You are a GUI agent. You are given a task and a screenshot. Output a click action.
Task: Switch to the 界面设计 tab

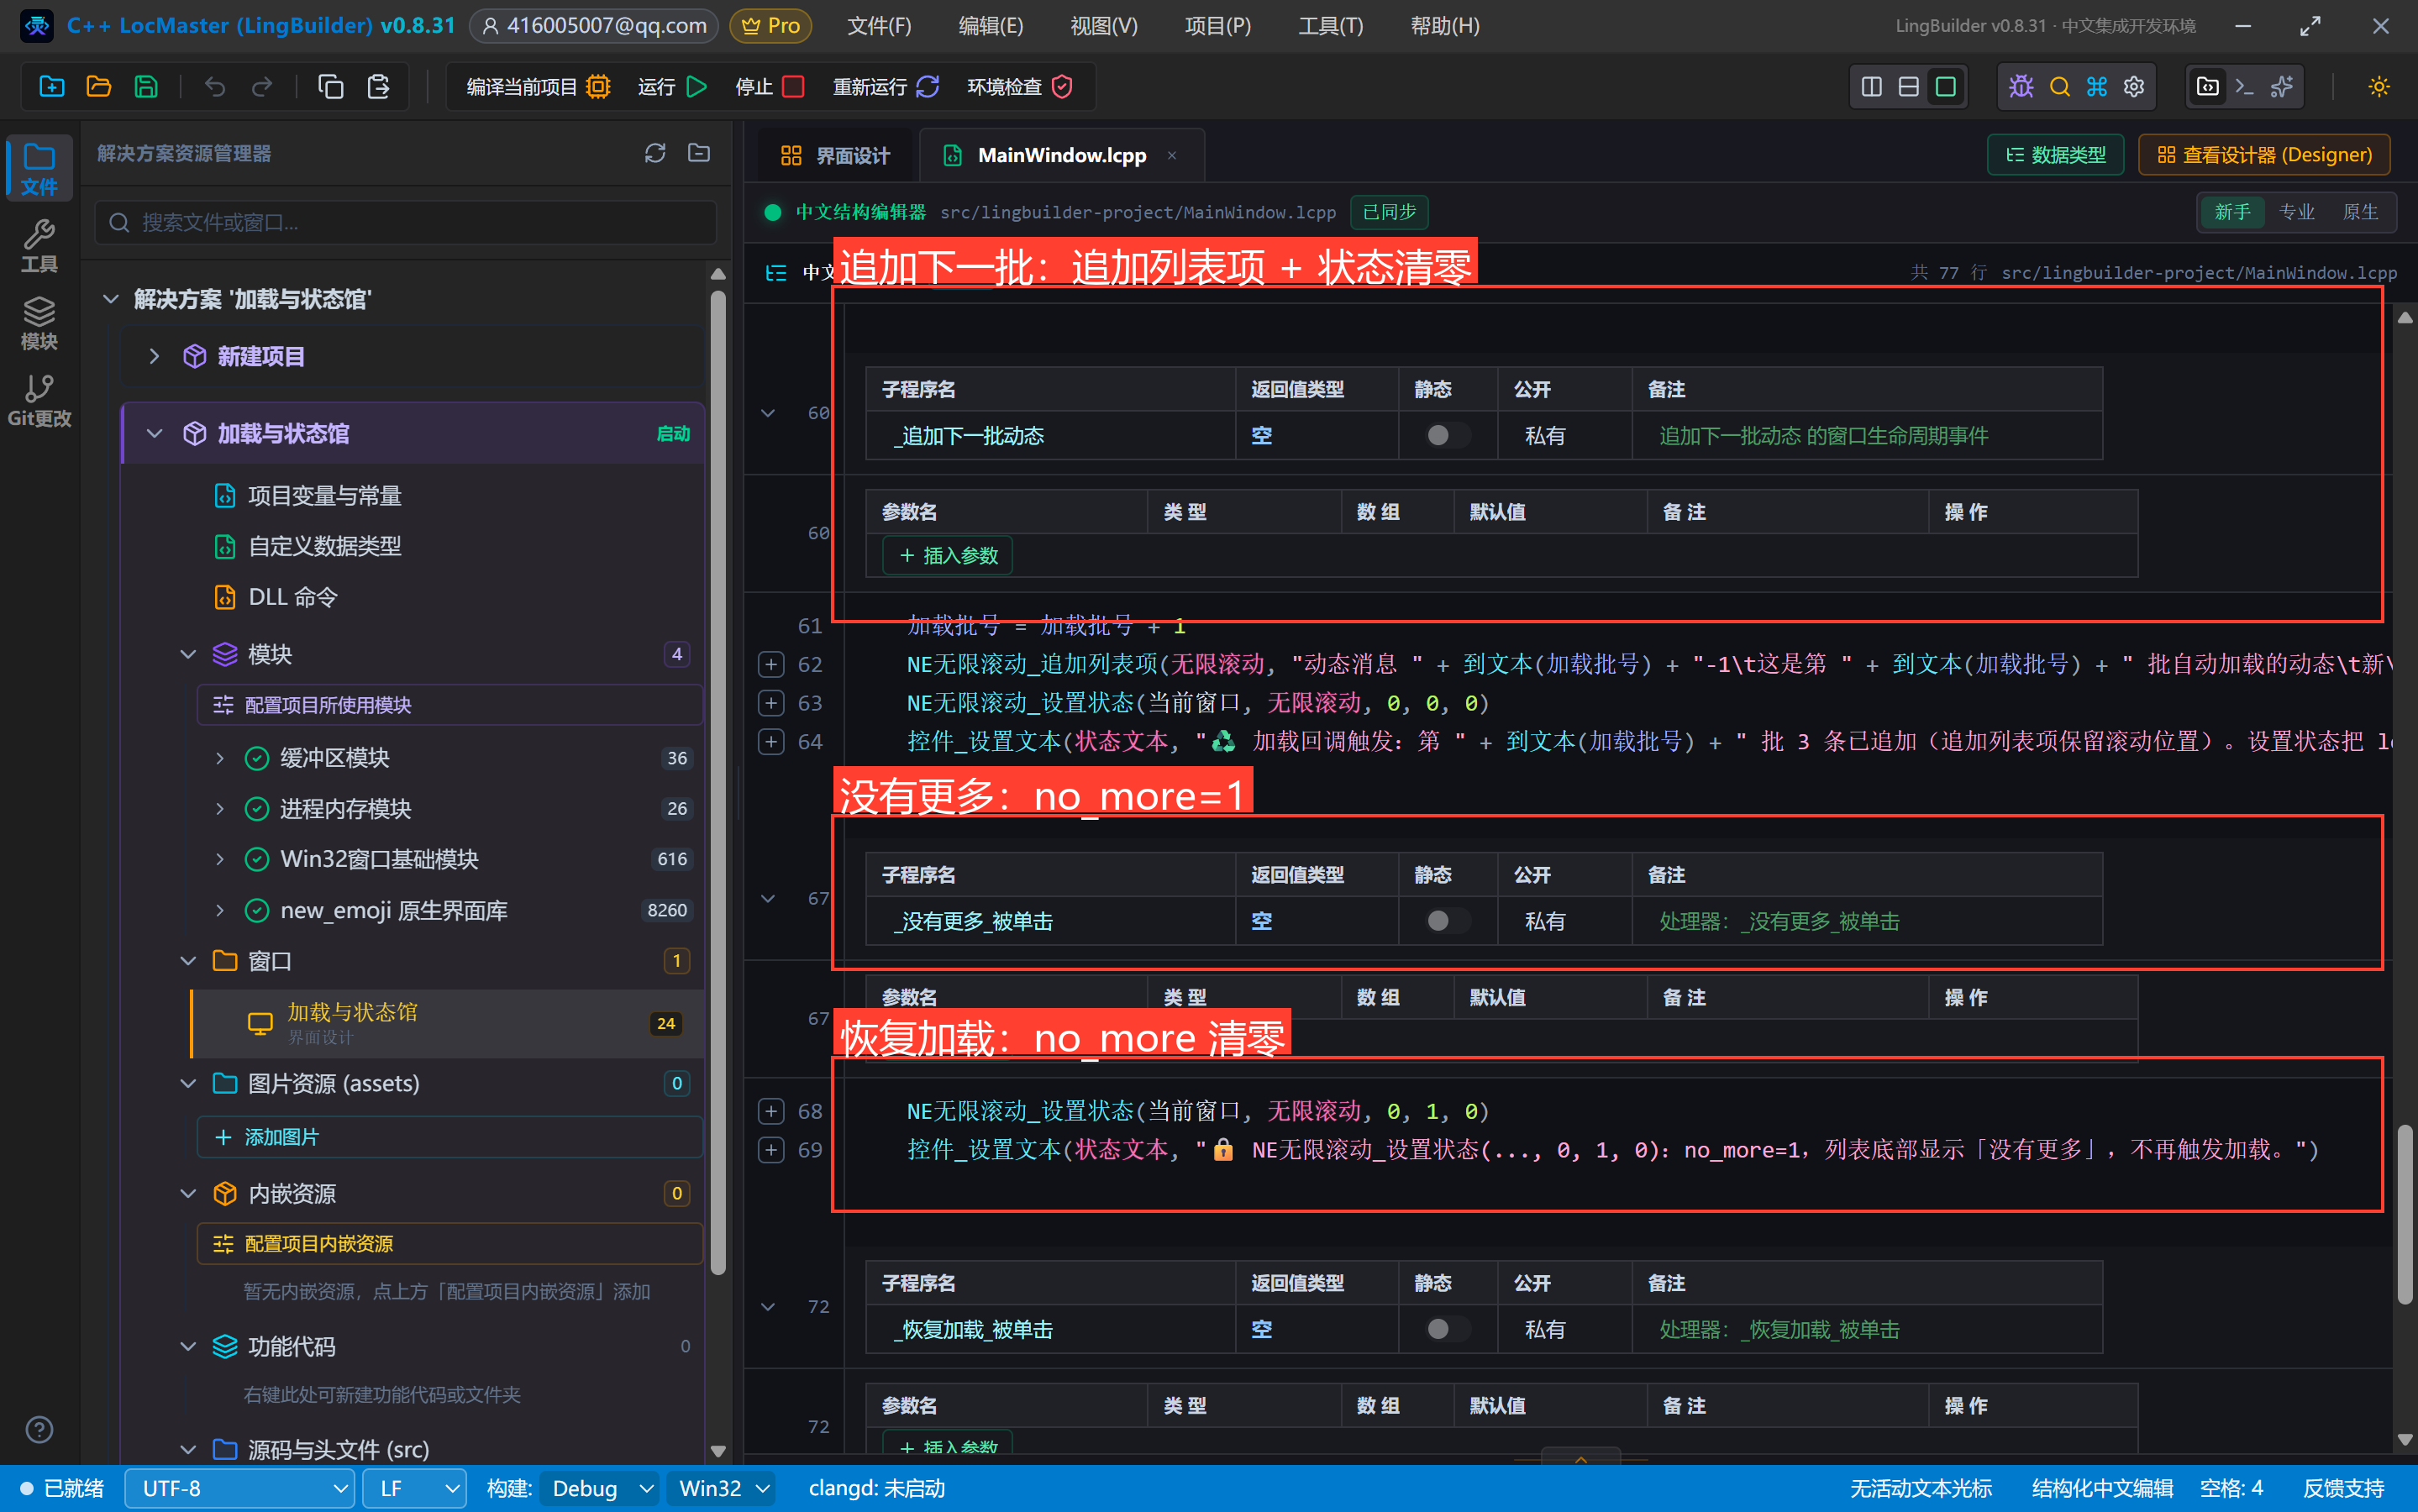[x=836, y=155]
